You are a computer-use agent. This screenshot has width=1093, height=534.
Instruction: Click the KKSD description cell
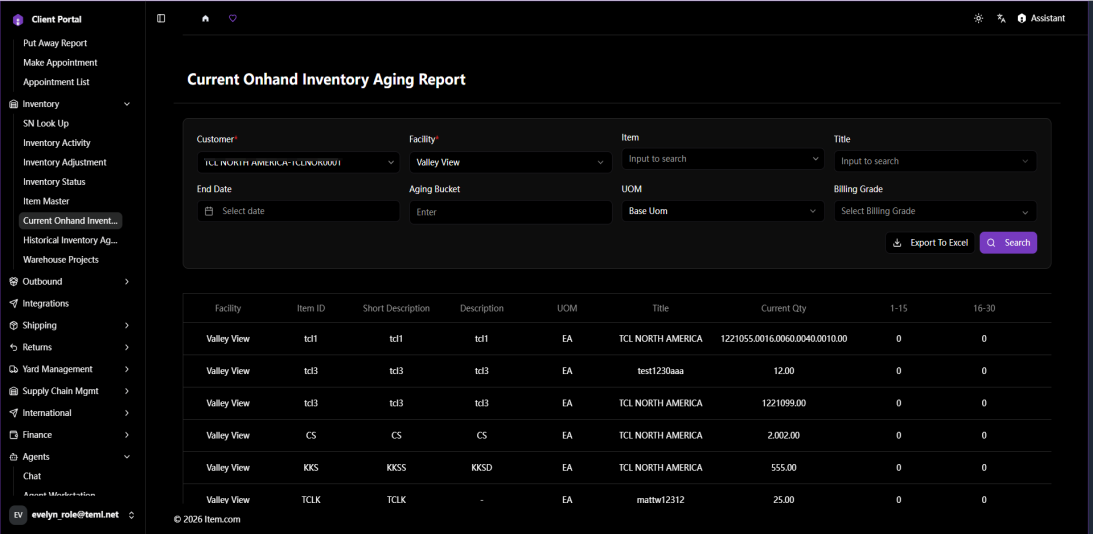pos(482,468)
